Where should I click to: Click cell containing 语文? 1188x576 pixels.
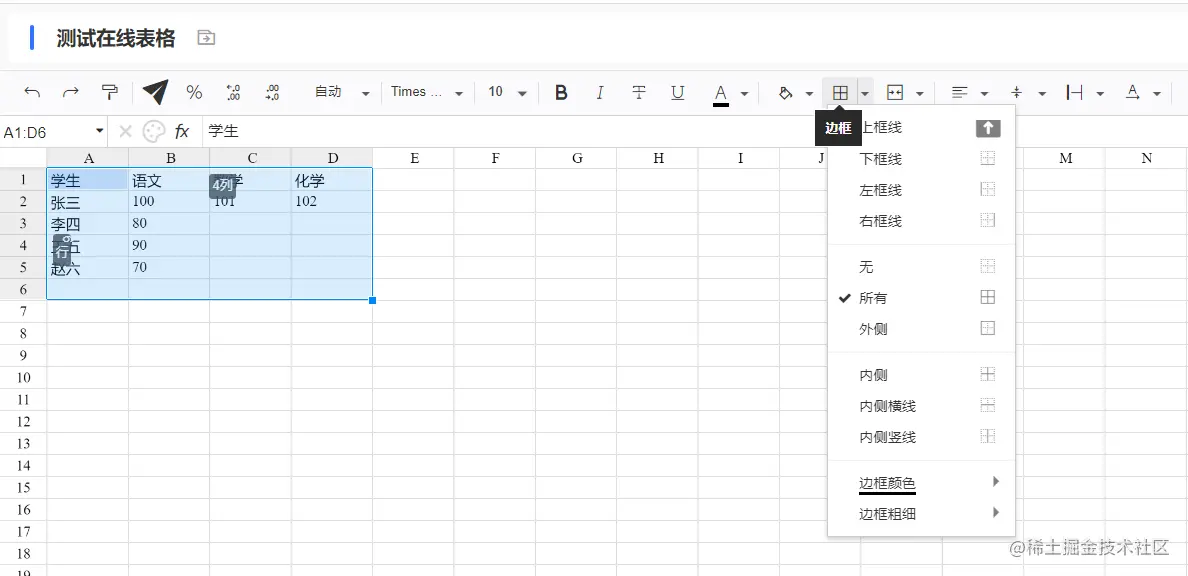pyautogui.click(x=169, y=180)
